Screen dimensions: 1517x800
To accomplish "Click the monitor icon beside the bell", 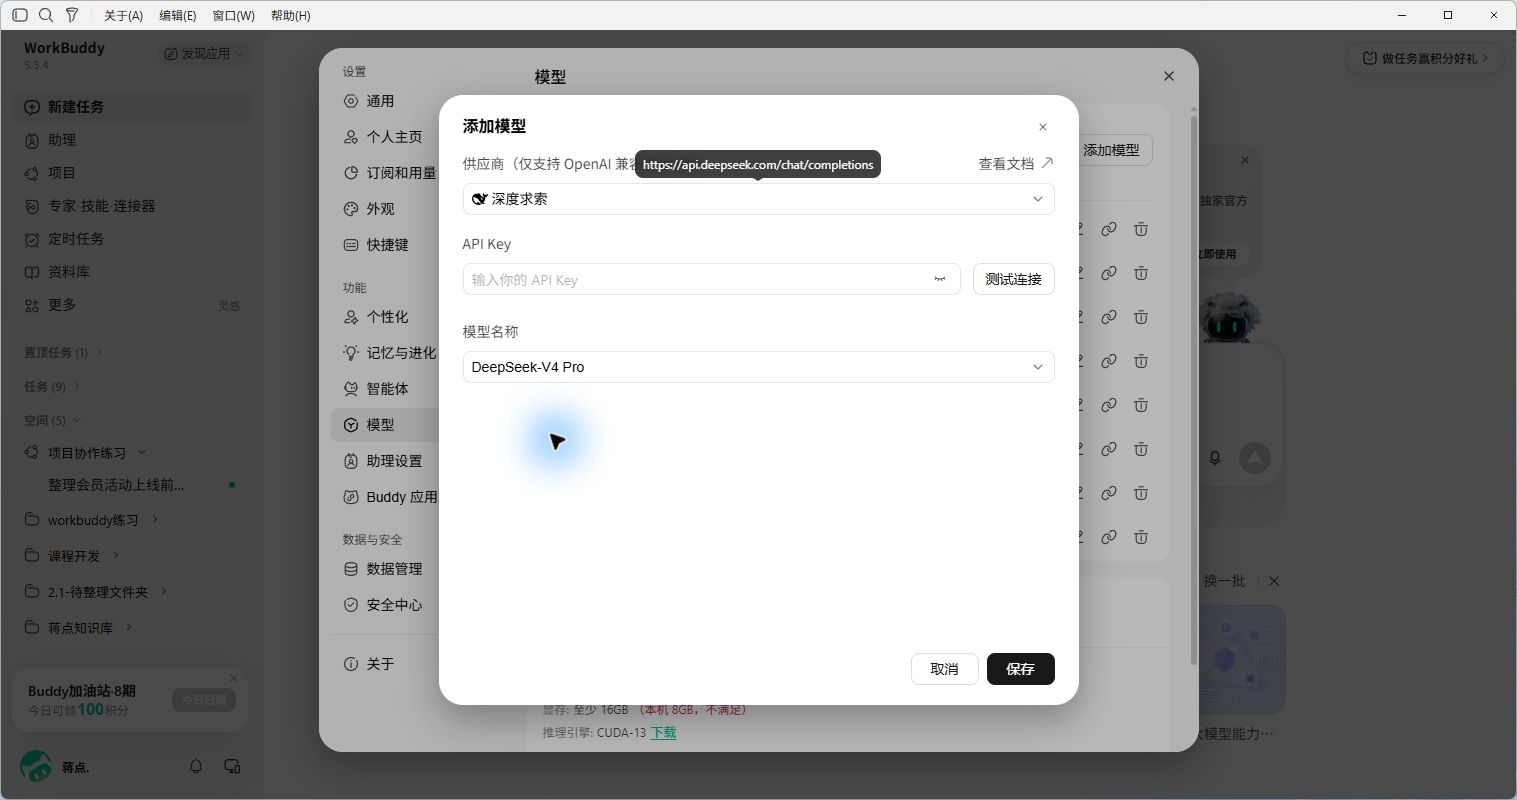I will (232, 766).
